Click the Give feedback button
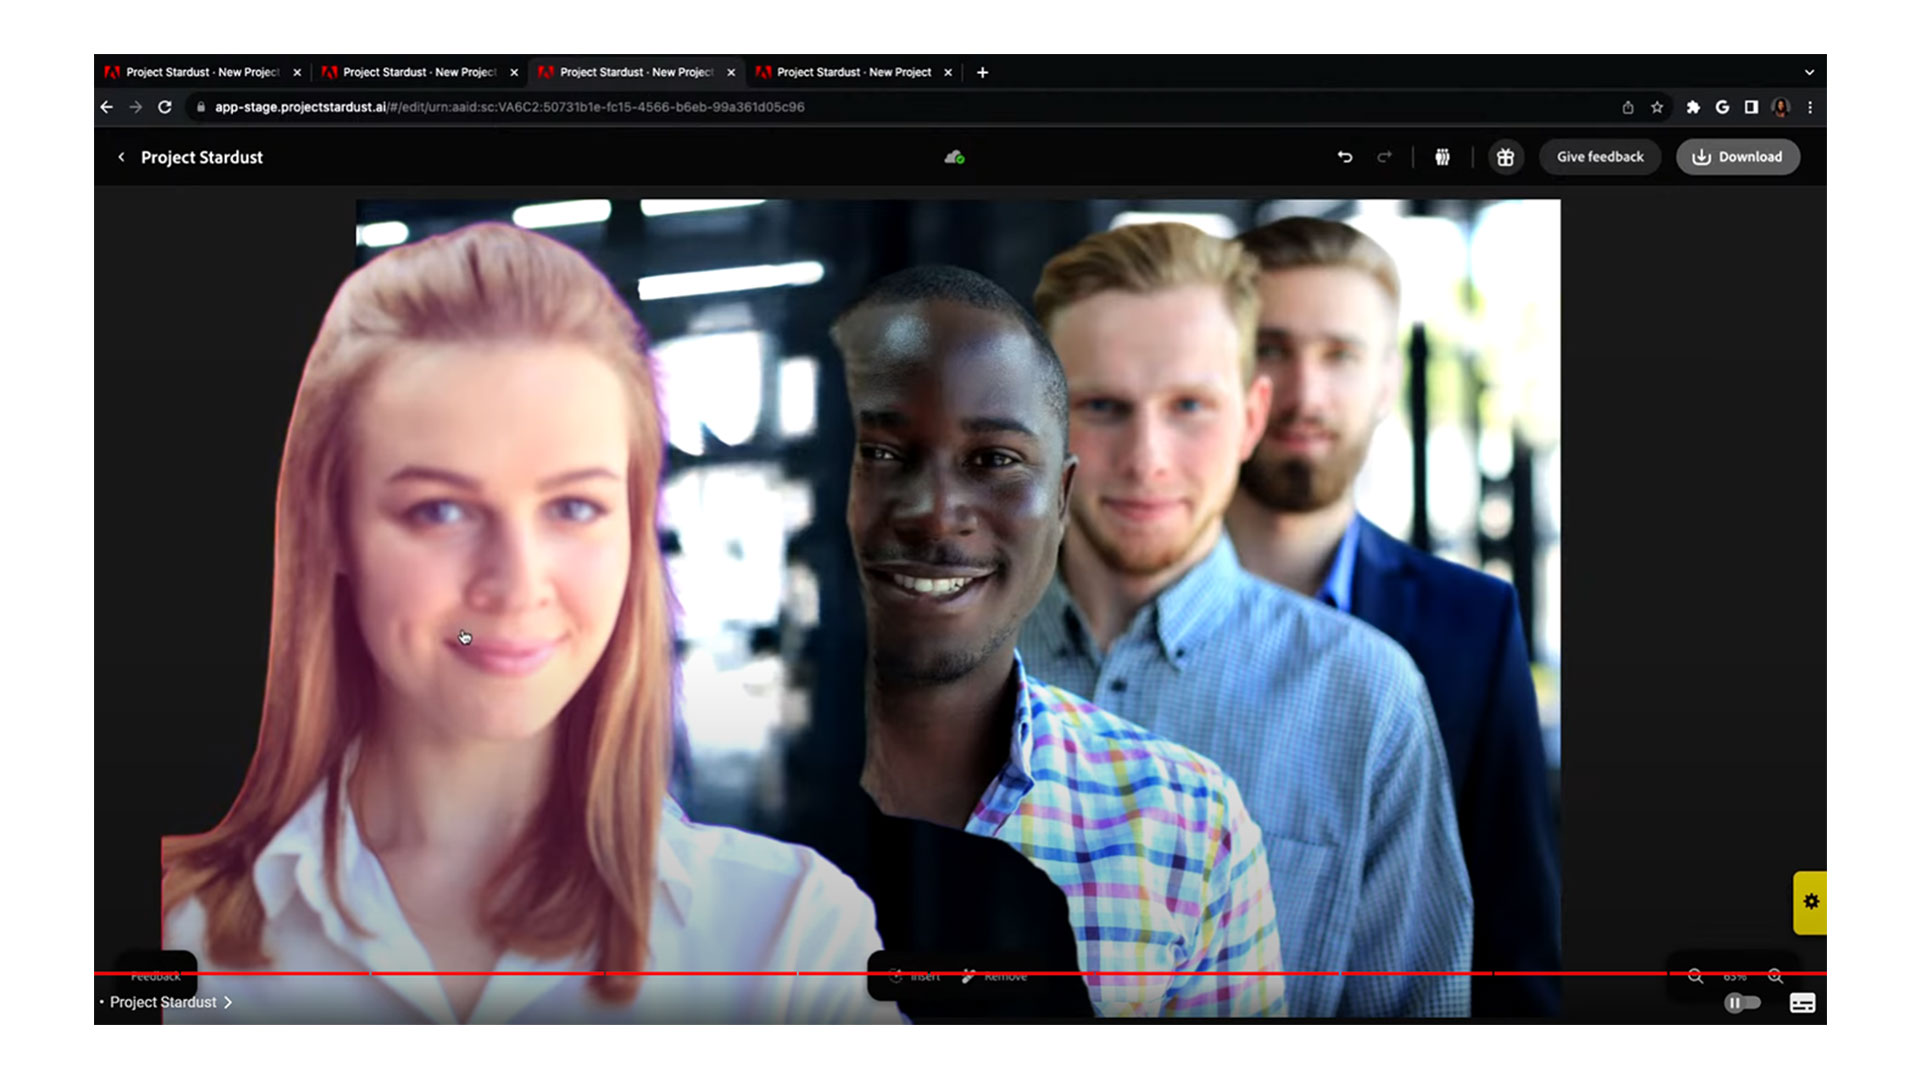Screen dimensions: 1920x1080 1599,157
